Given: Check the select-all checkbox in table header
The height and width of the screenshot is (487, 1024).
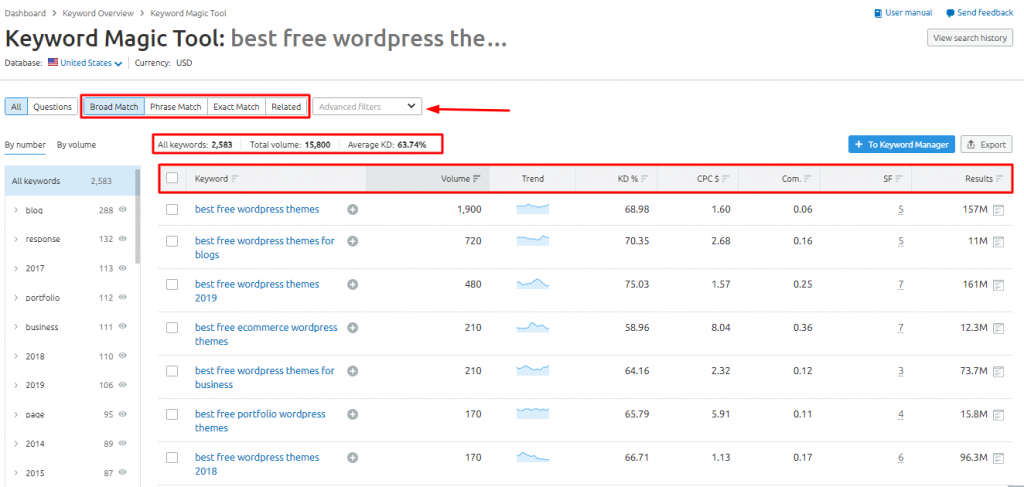Looking at the screenshot, I should [172, 179].
